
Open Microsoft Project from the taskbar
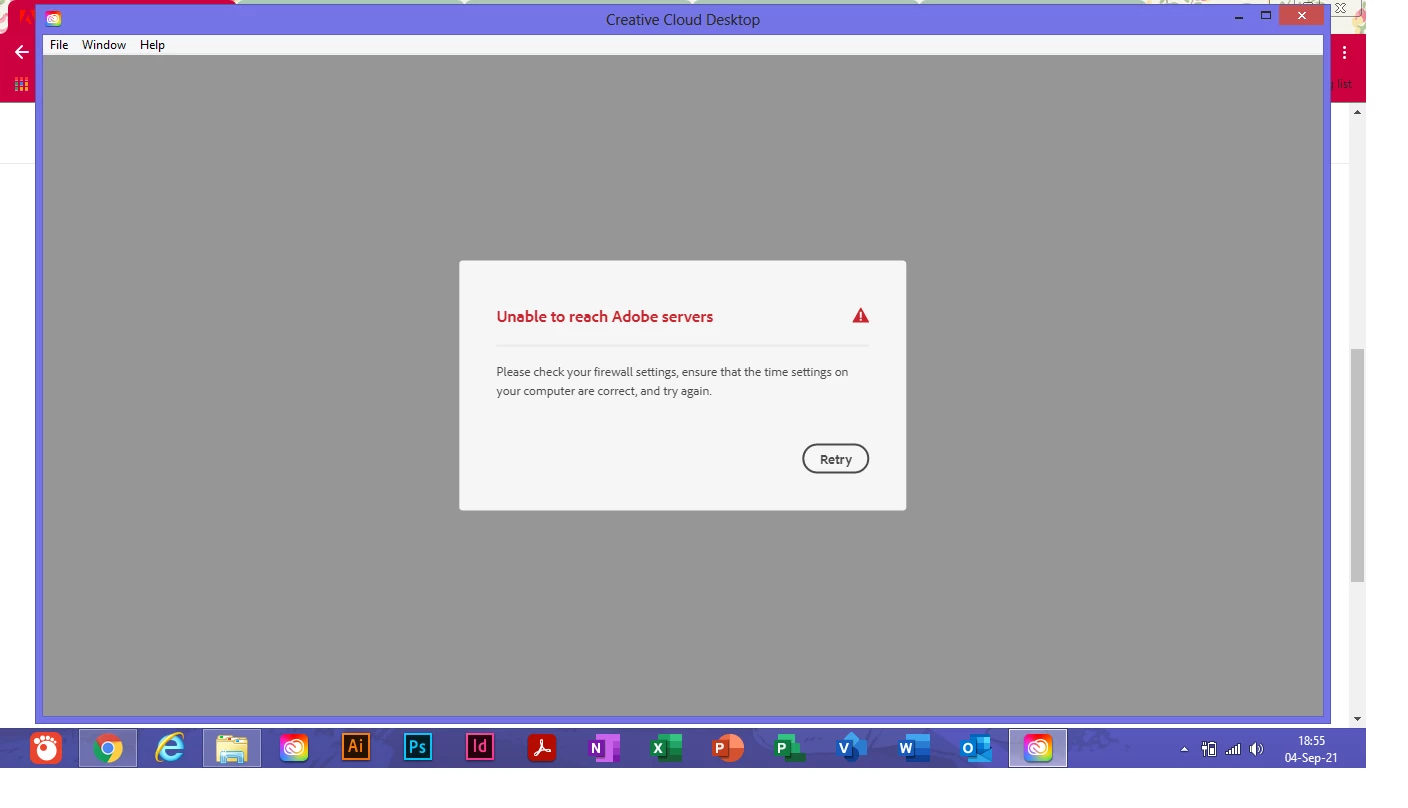(x=790, y=748)
